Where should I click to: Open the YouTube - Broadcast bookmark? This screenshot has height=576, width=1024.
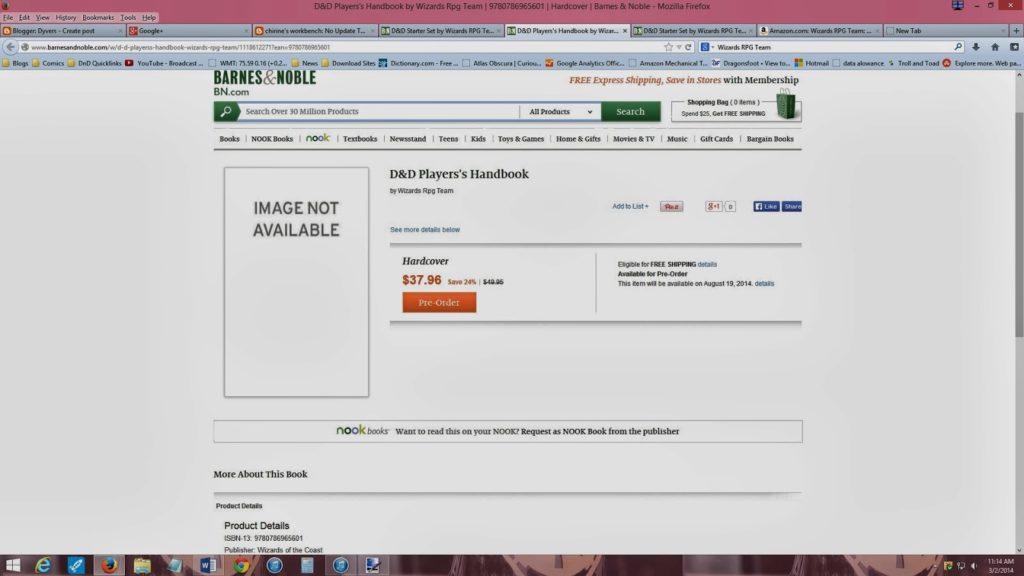pyautogui.click(x=164, y=63)
